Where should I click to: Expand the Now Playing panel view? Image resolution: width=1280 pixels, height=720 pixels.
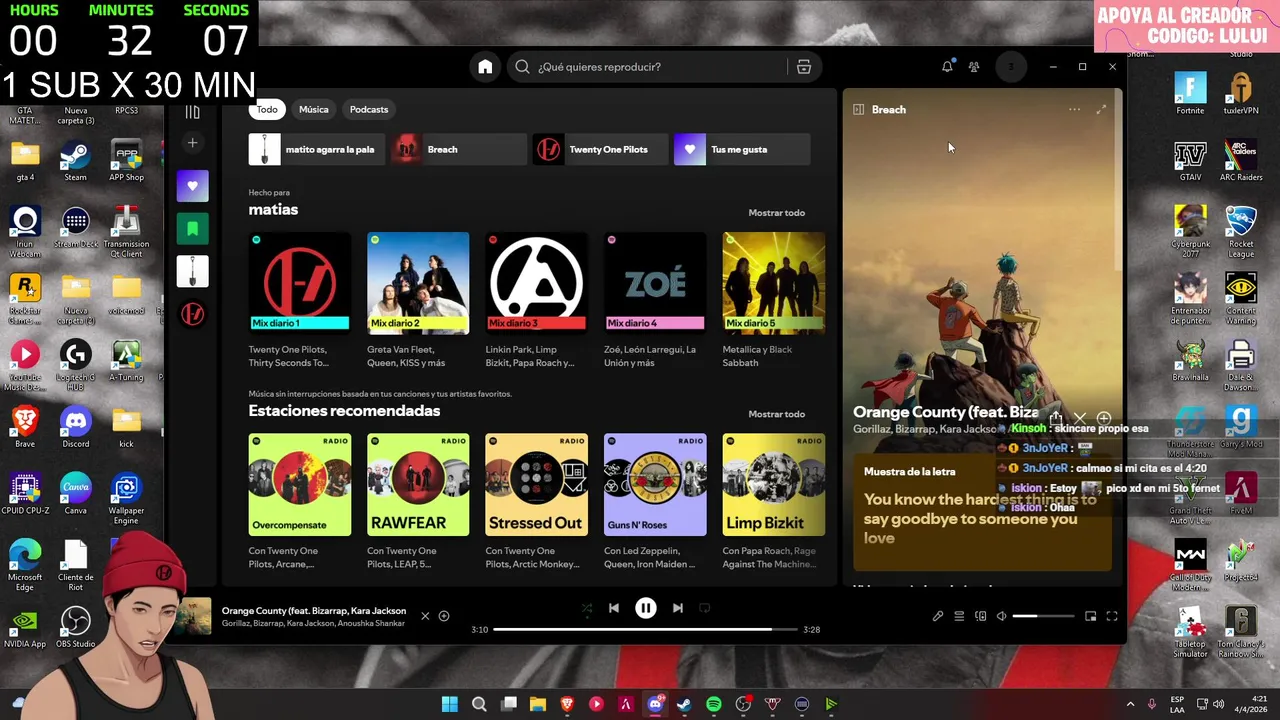pos(1101,109)
